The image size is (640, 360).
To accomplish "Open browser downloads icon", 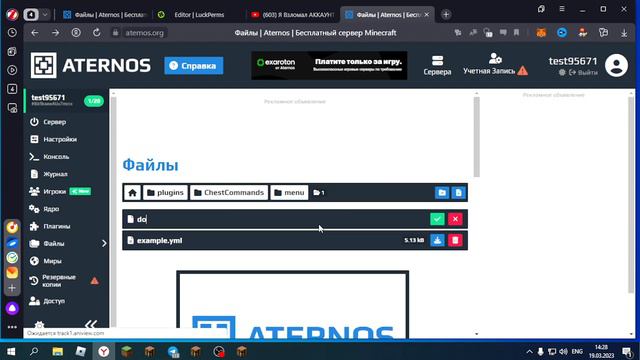I will (x=624, y=33).
